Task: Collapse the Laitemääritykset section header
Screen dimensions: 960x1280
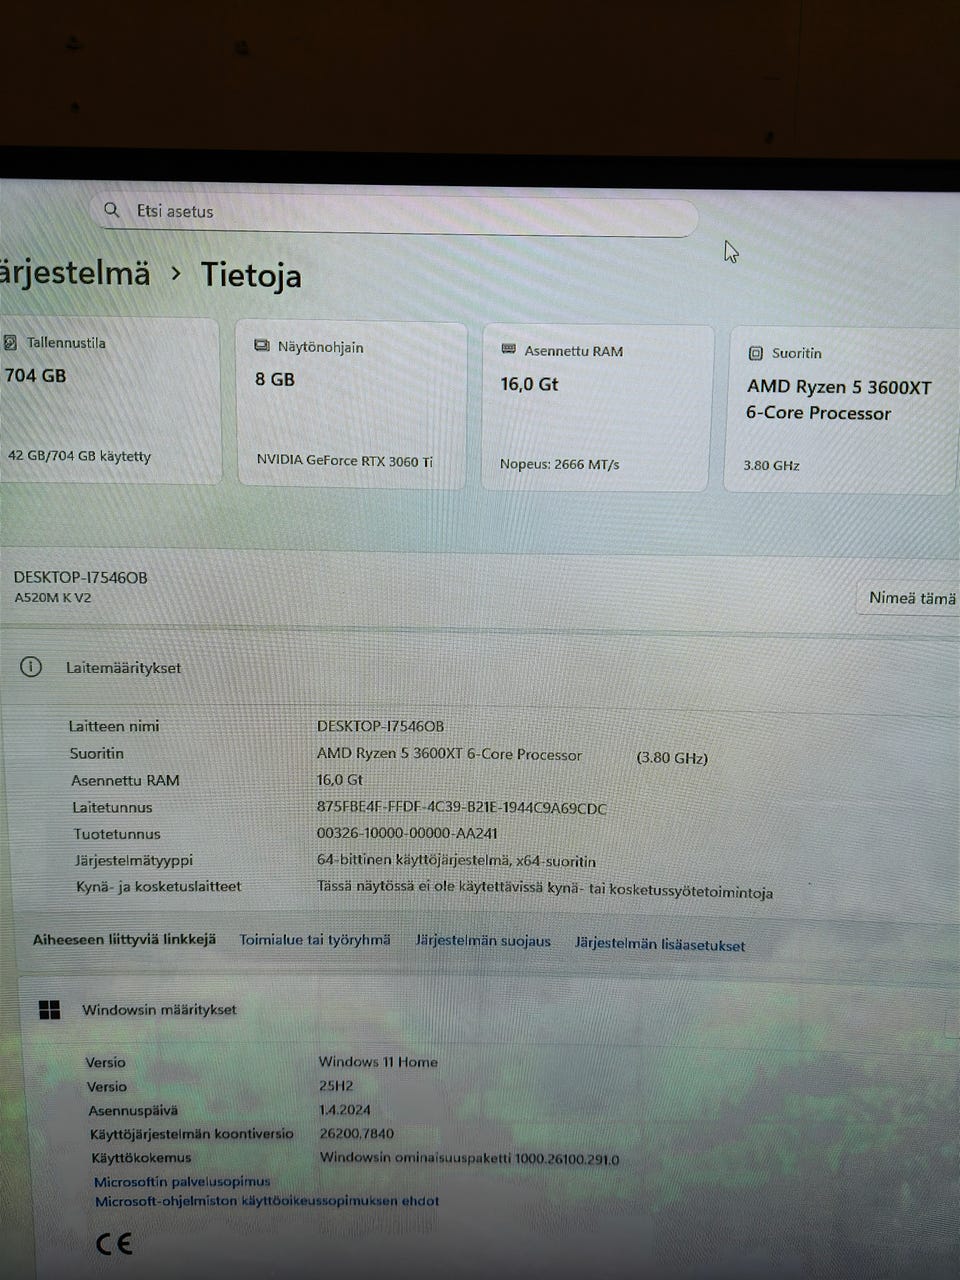Action: [x=480, y=667]
